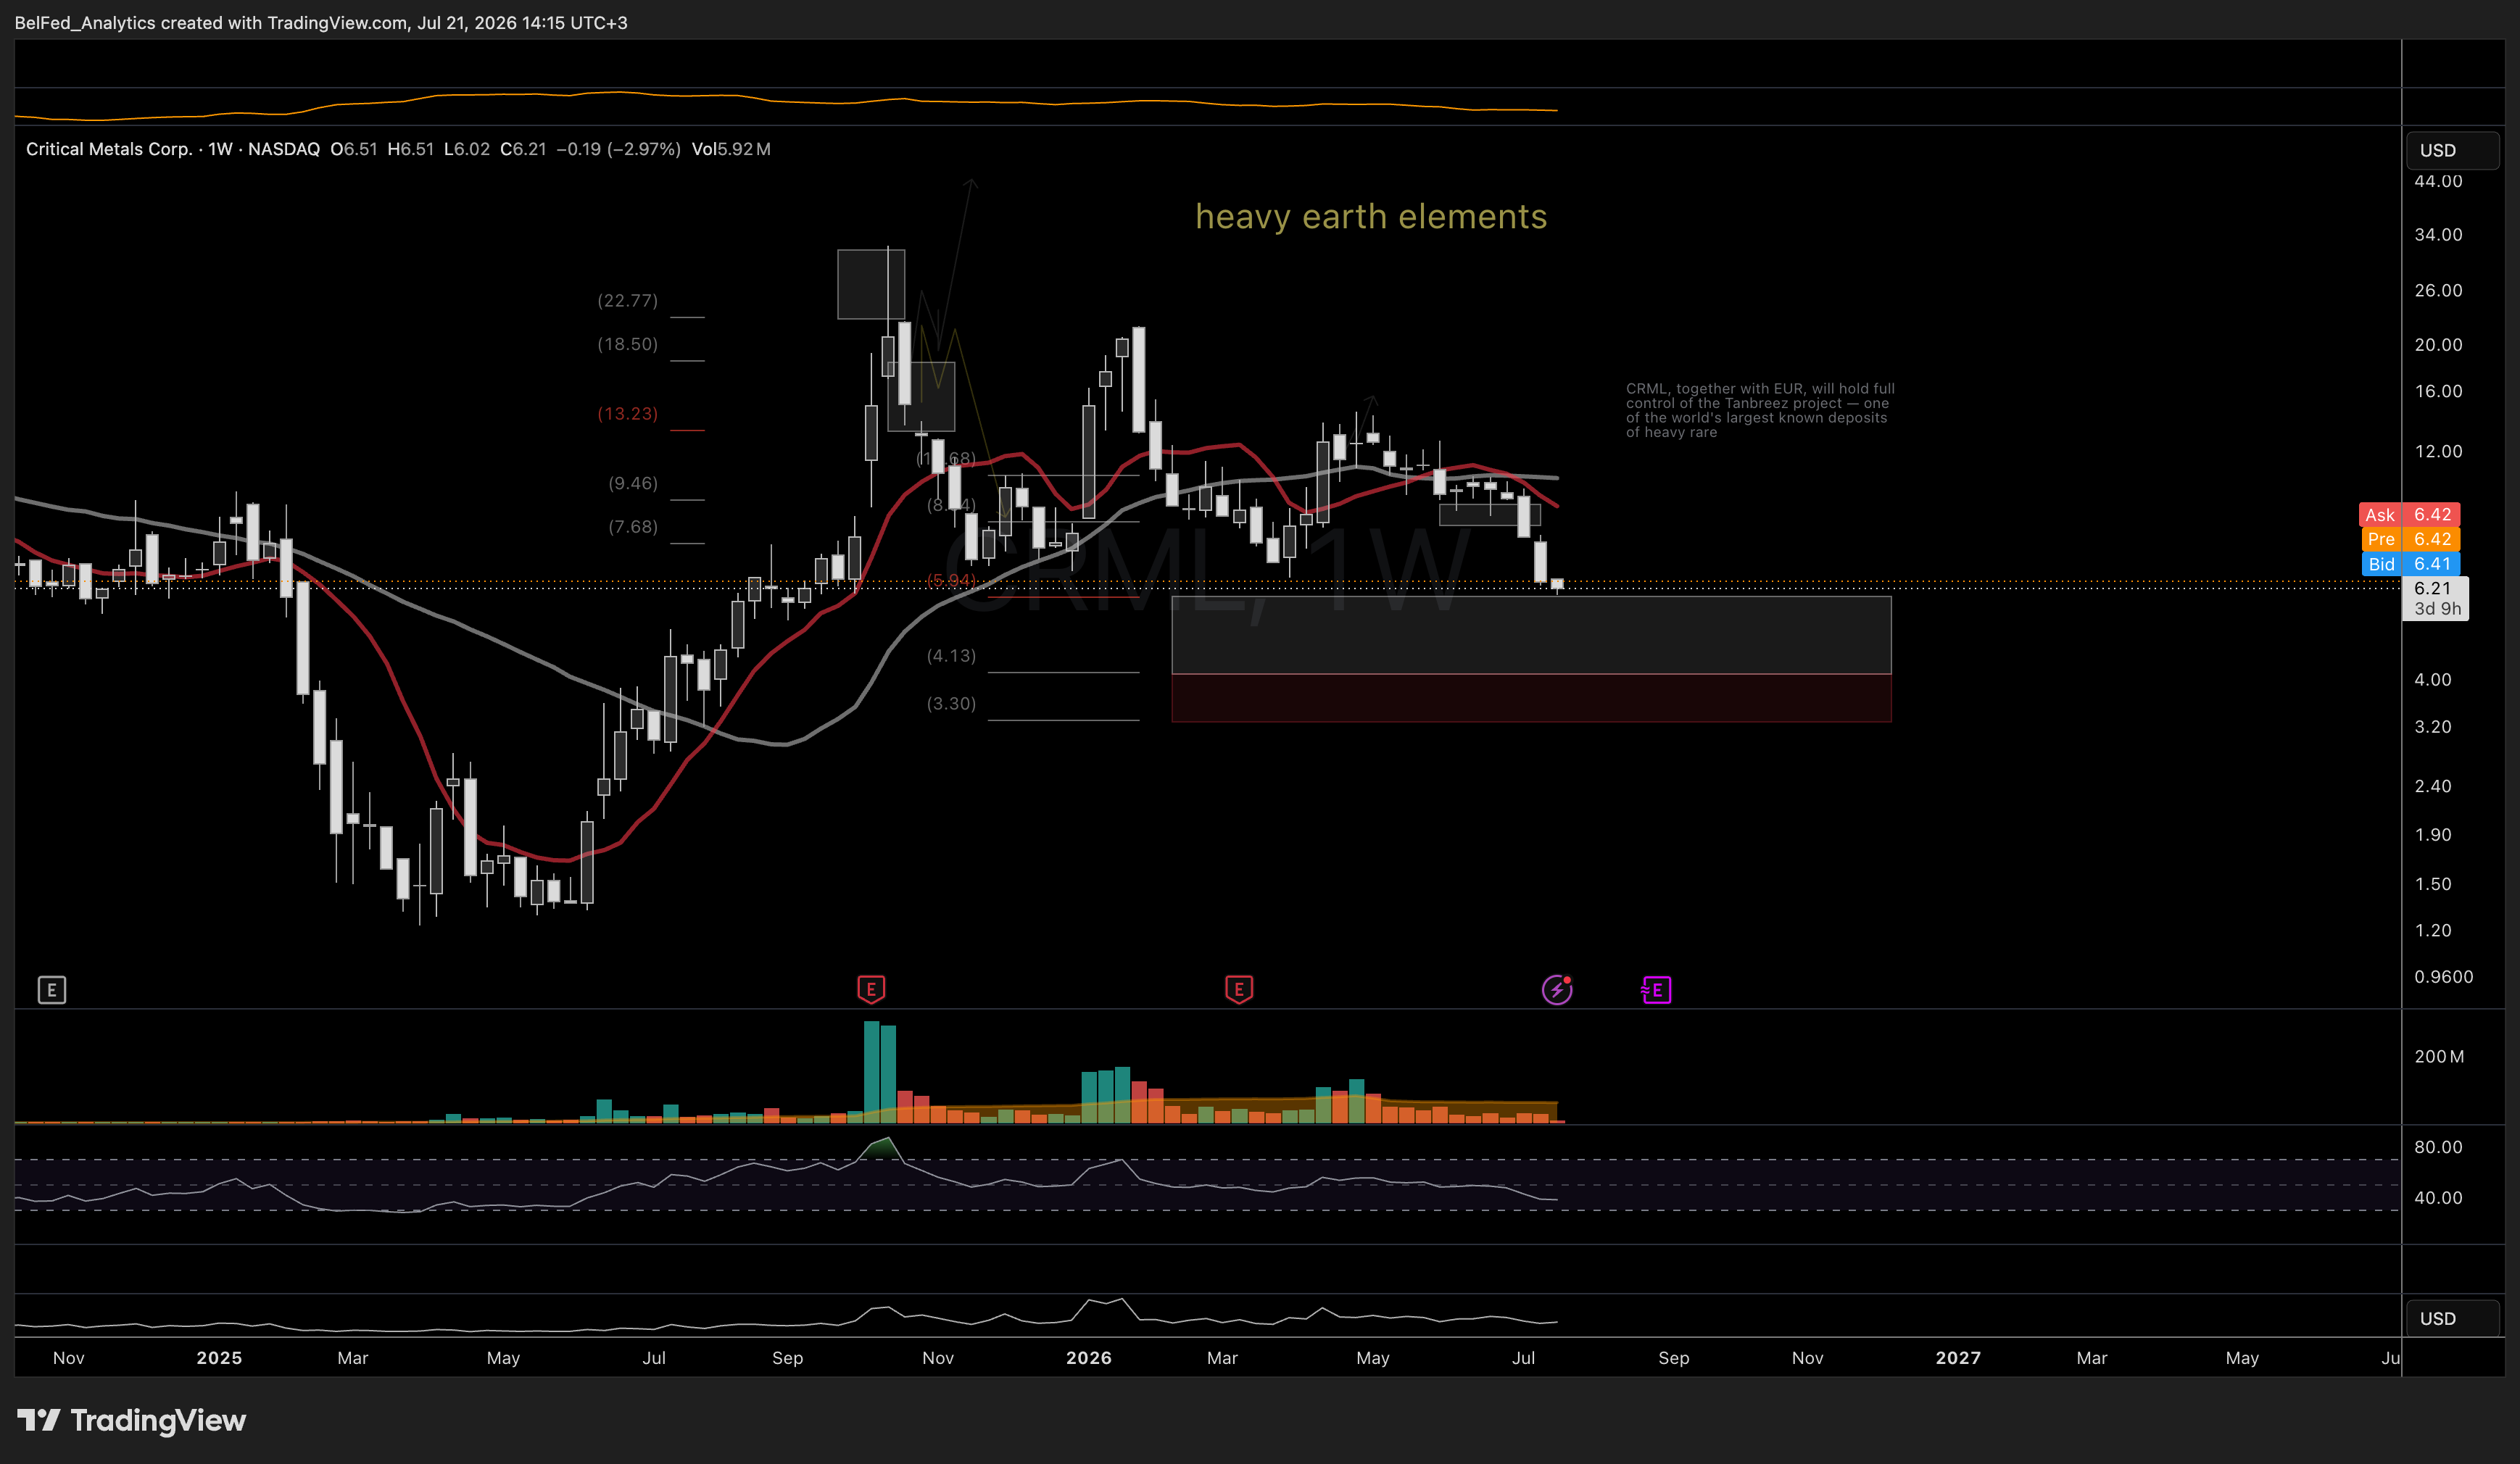The height and width of the screenshot is (1464, 2520).
Task: Click the (22.77) level label
Action: coord(627,300)
